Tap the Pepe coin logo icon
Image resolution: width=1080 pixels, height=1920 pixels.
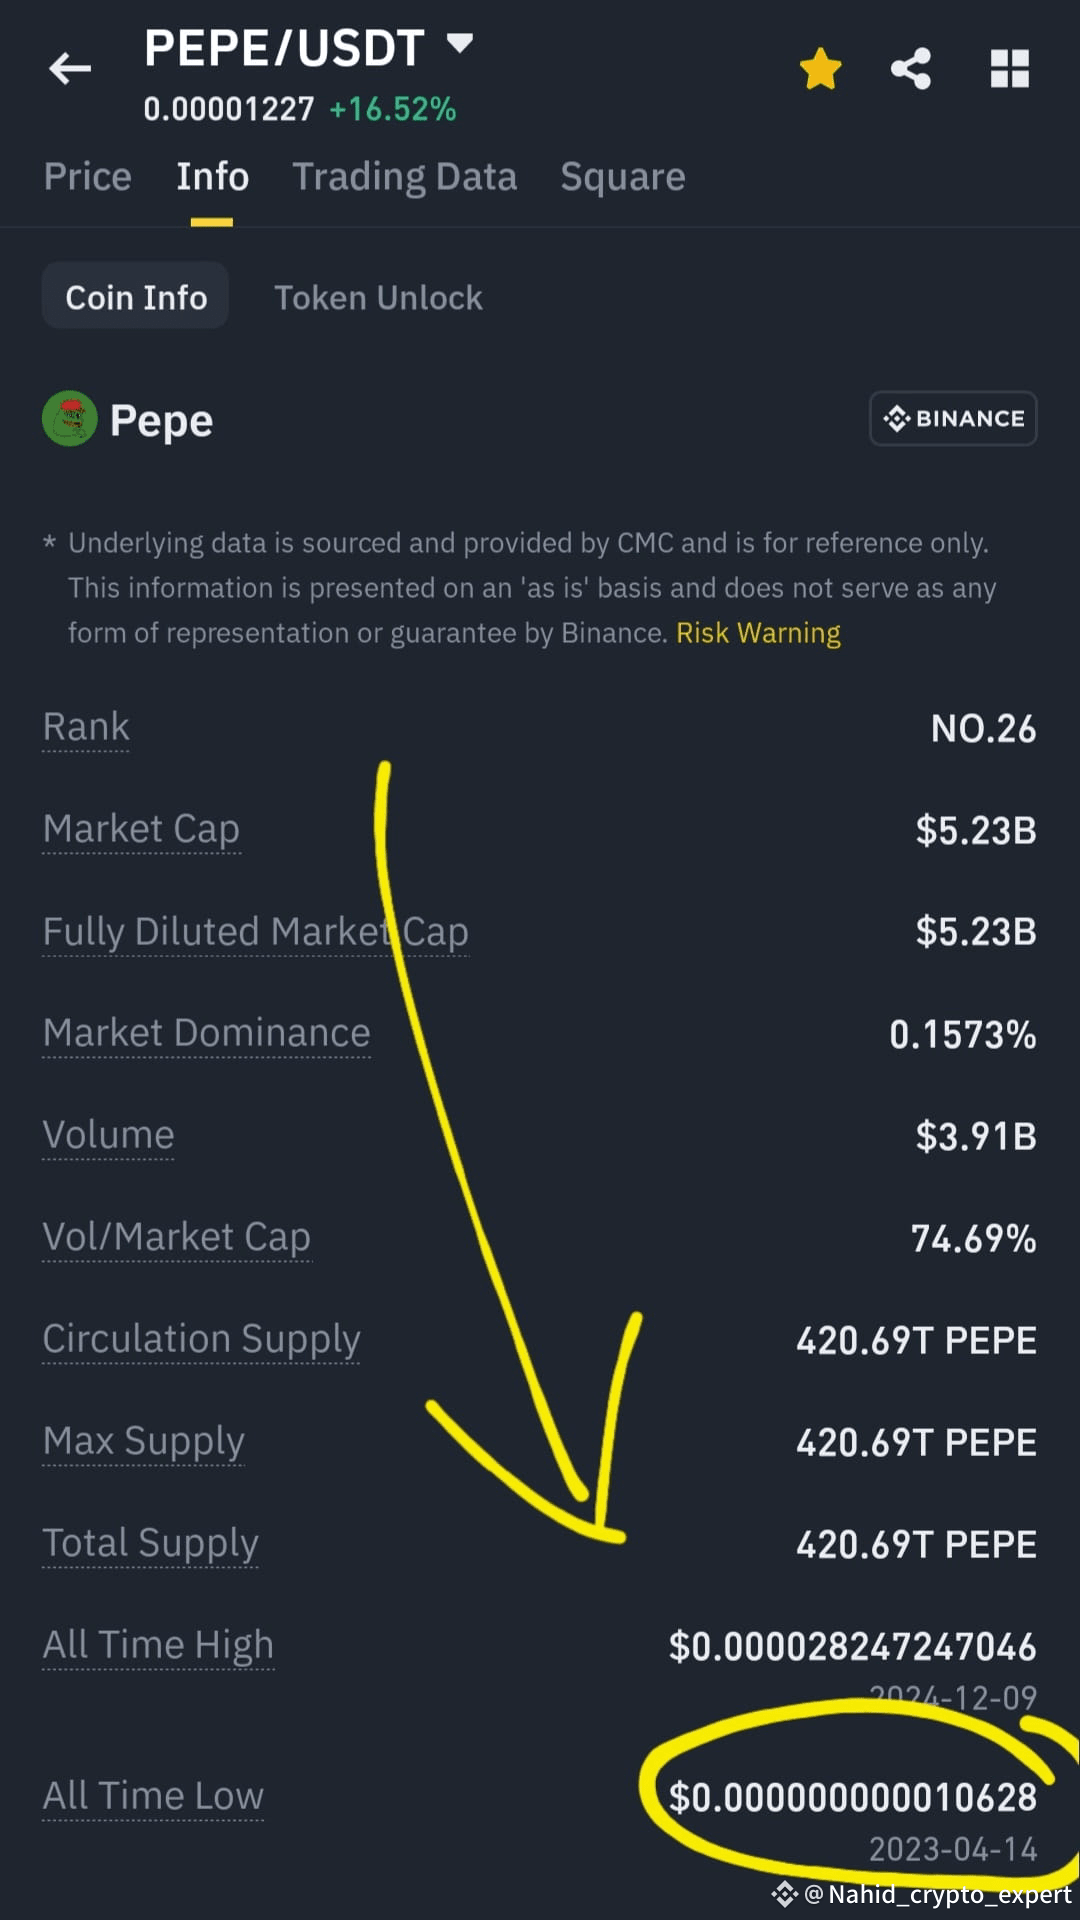69,418
